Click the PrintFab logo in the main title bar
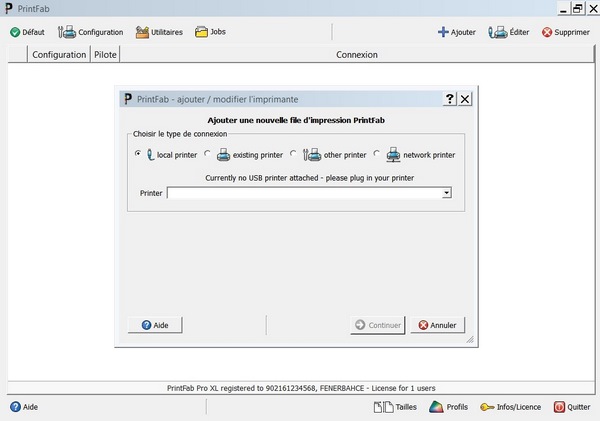The image size is (600, 421). click(8, 8)
